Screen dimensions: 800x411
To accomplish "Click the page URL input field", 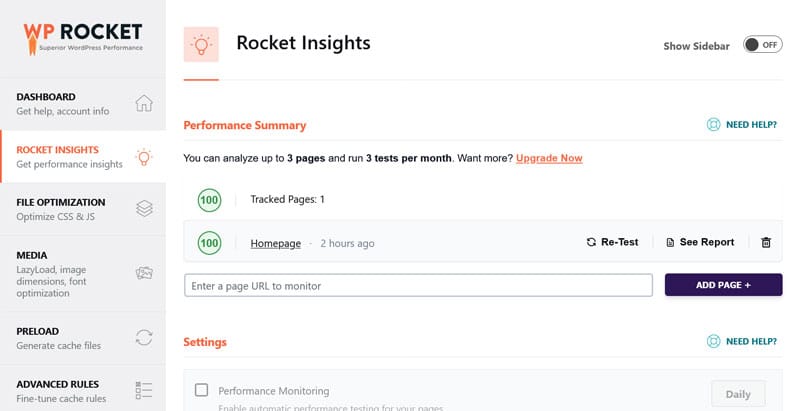I will coord(418,285).
